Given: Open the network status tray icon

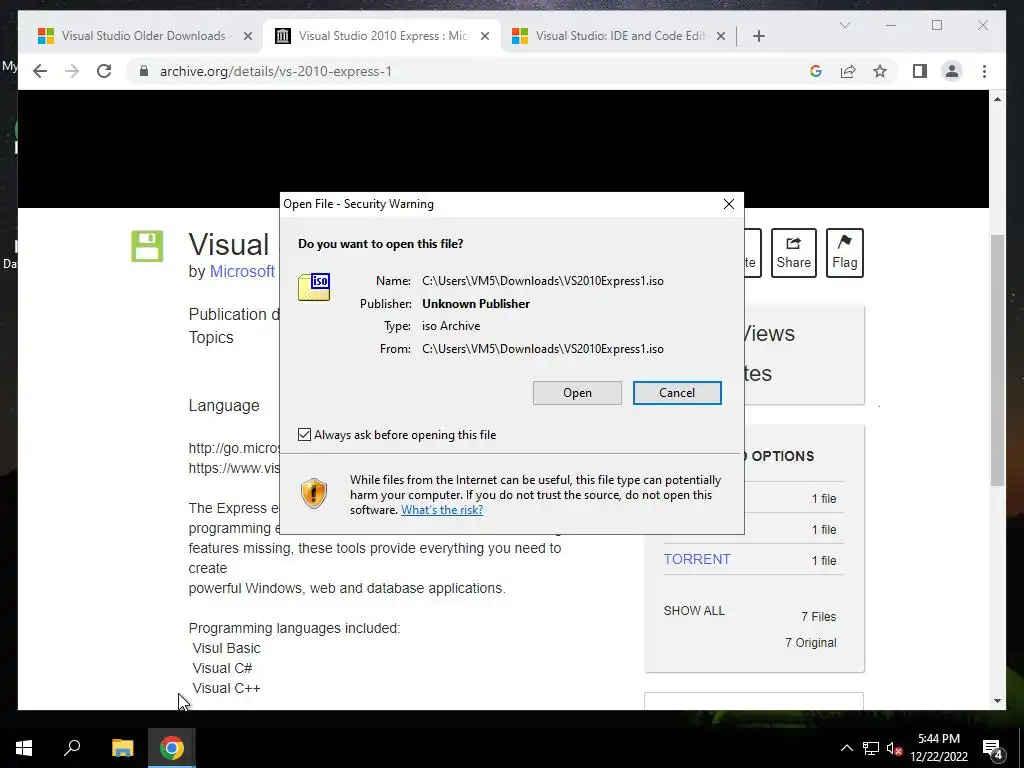Looking at the screenshot, I should coord(870,748).
